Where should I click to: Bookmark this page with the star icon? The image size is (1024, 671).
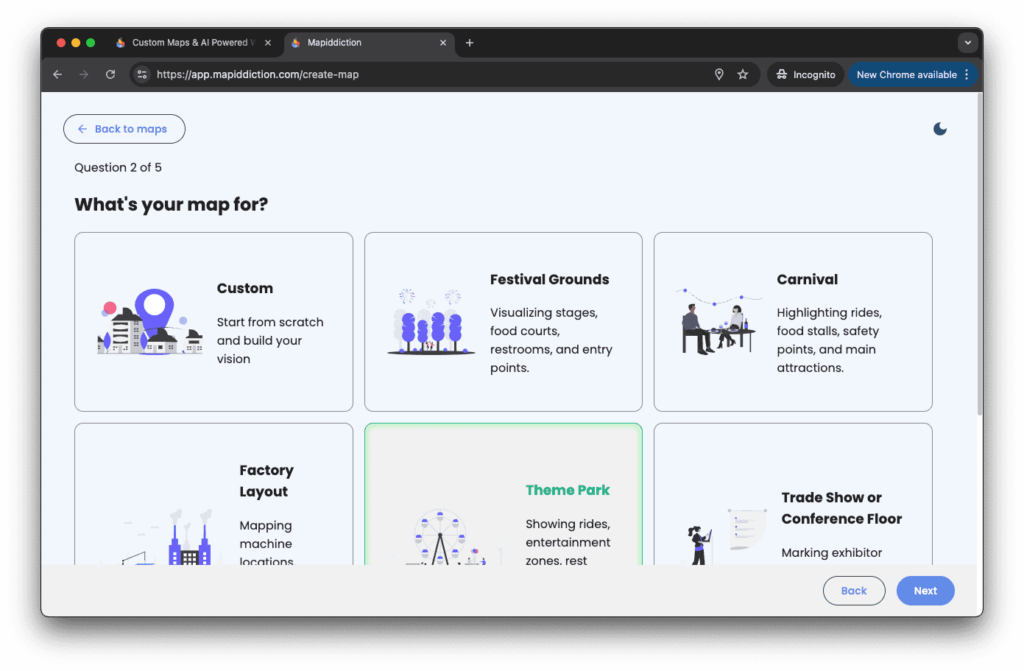(x=743, y=75)
